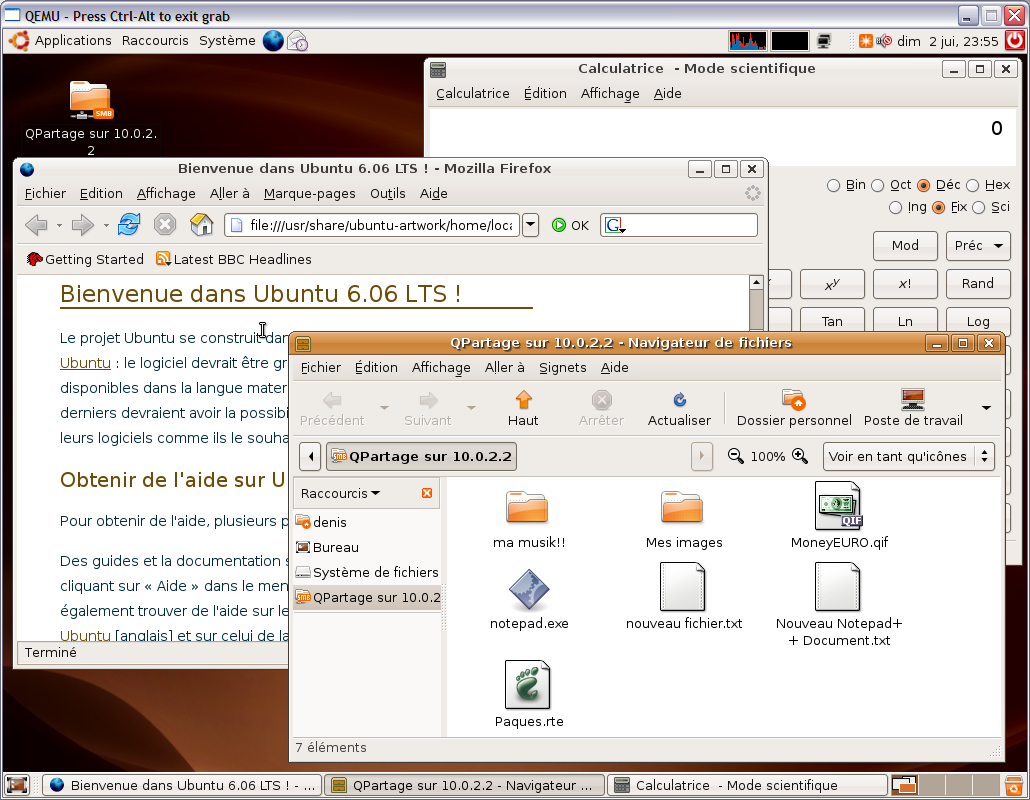Screen dimensions: 1030x800
Task: Open Affichage menu in Calculatrice
Action: click(610, 94)
